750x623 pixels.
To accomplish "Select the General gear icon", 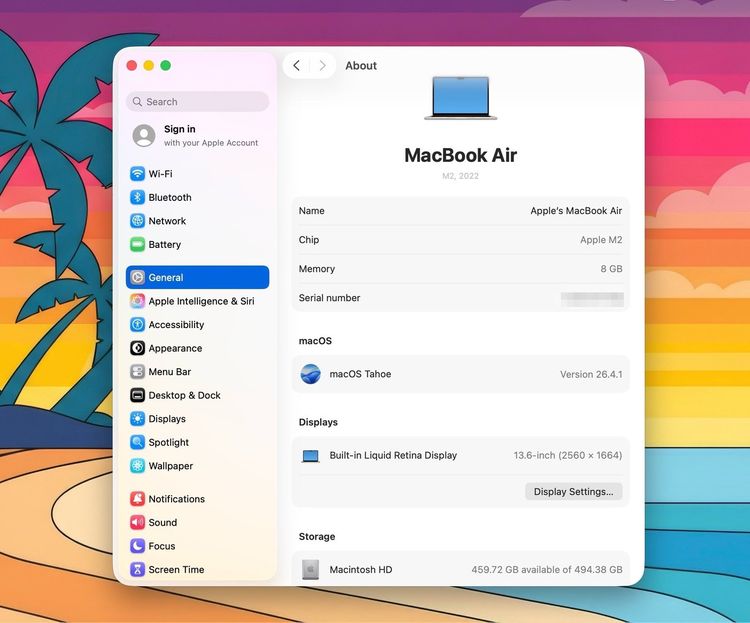I will (137, 278).
